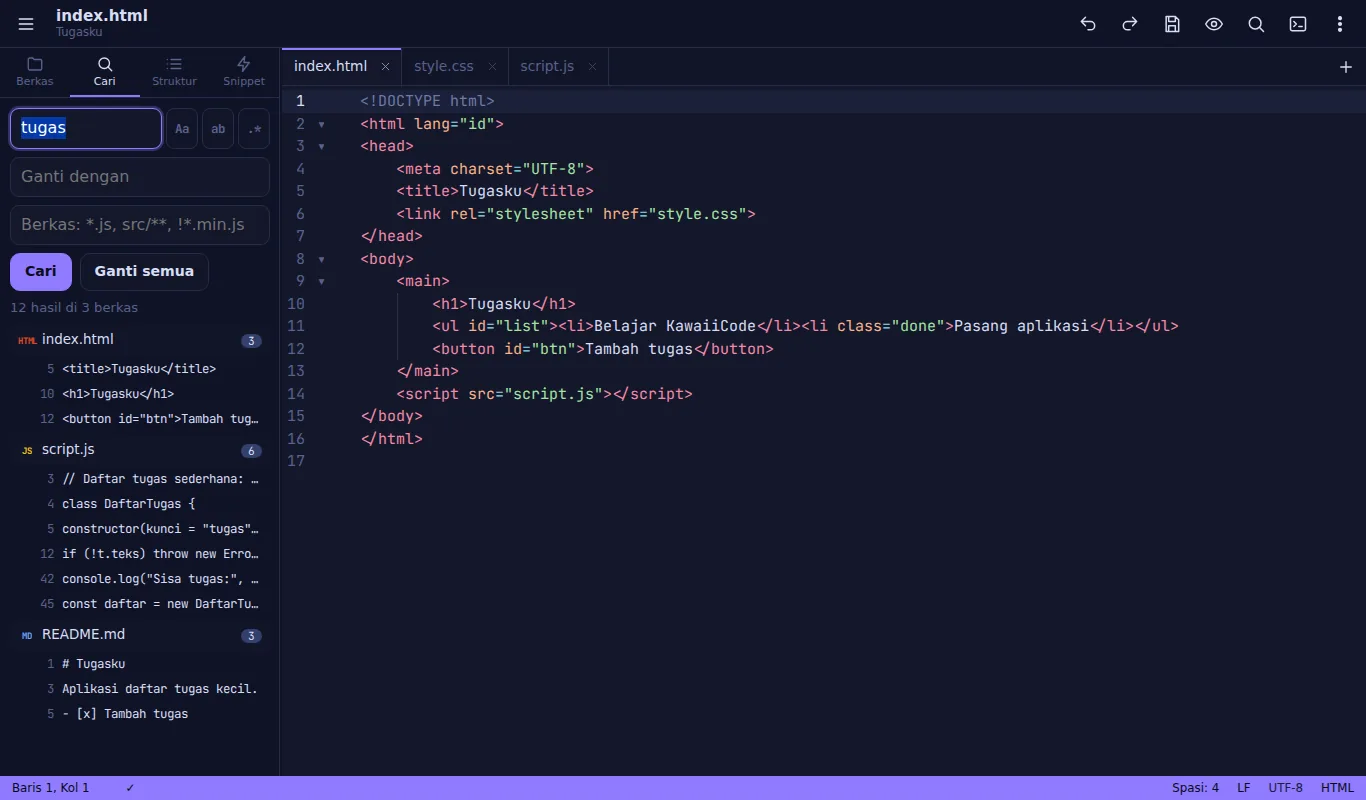Click the Cari search button
Image resolution: width=1366 pixels, height=800 pixels.
click(41, 271)
